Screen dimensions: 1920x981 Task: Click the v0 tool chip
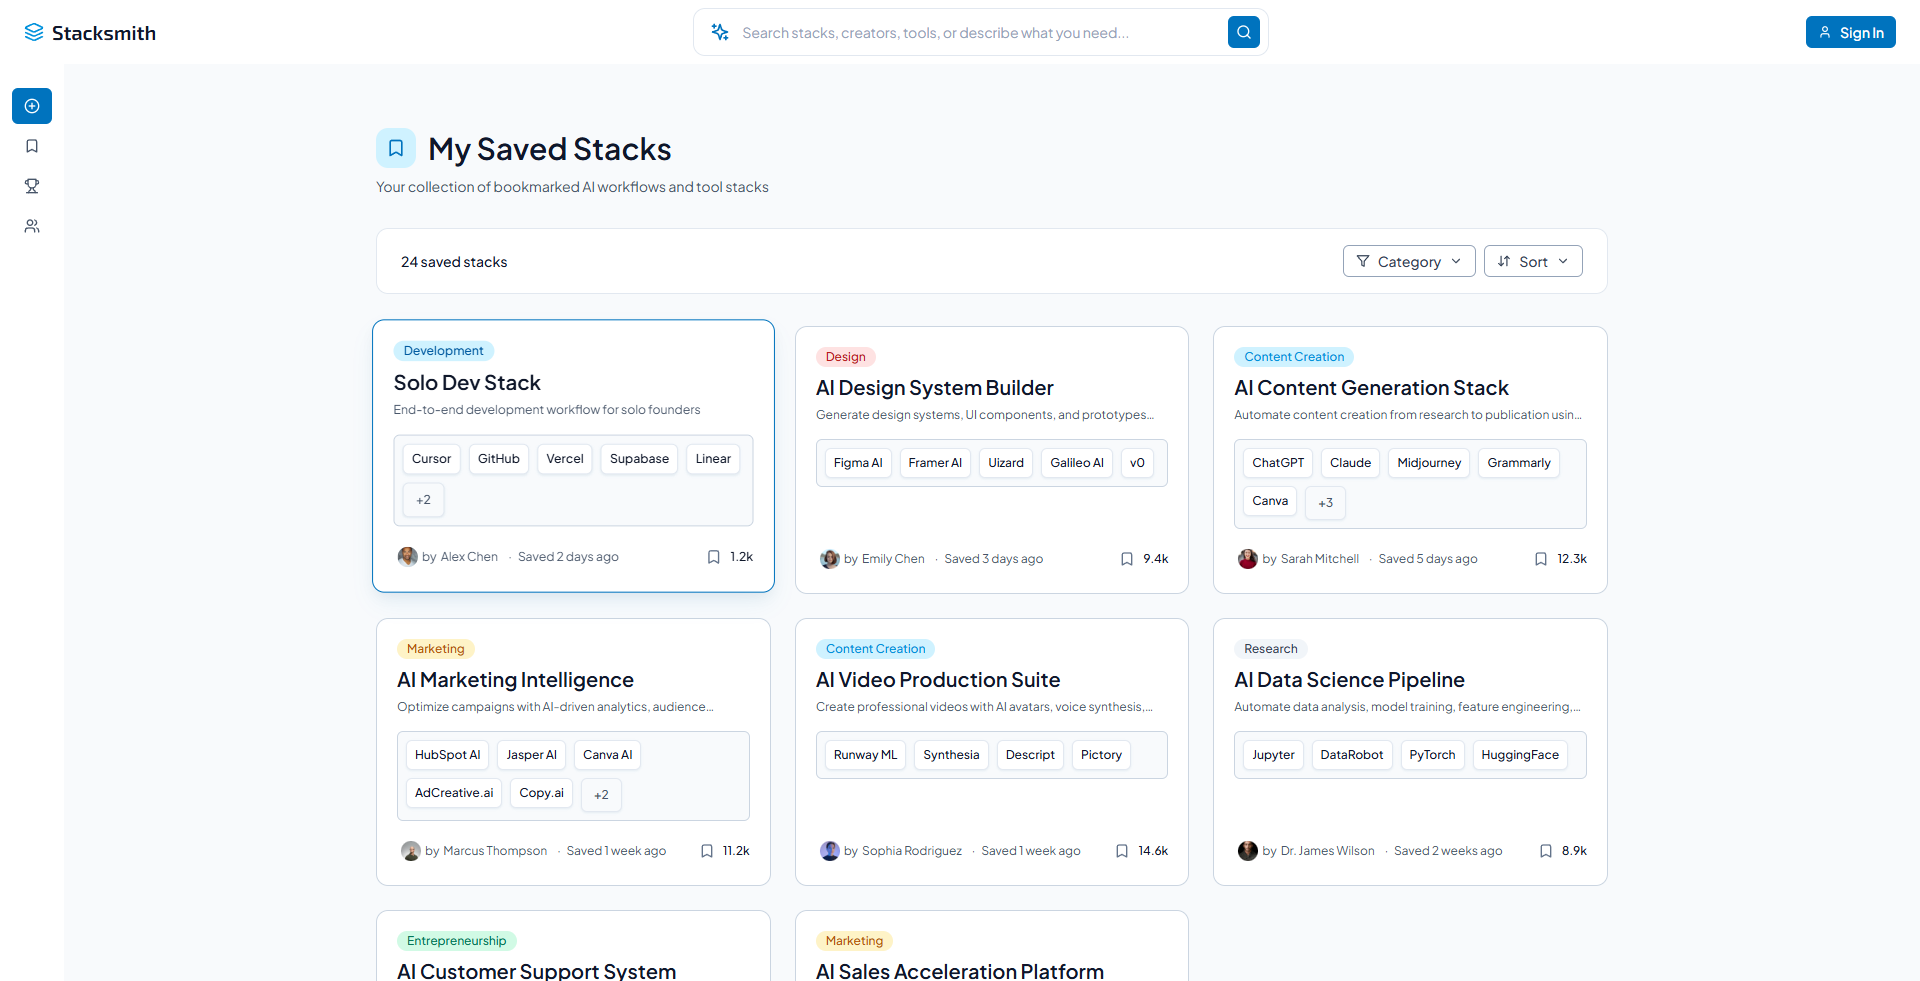1137,463
